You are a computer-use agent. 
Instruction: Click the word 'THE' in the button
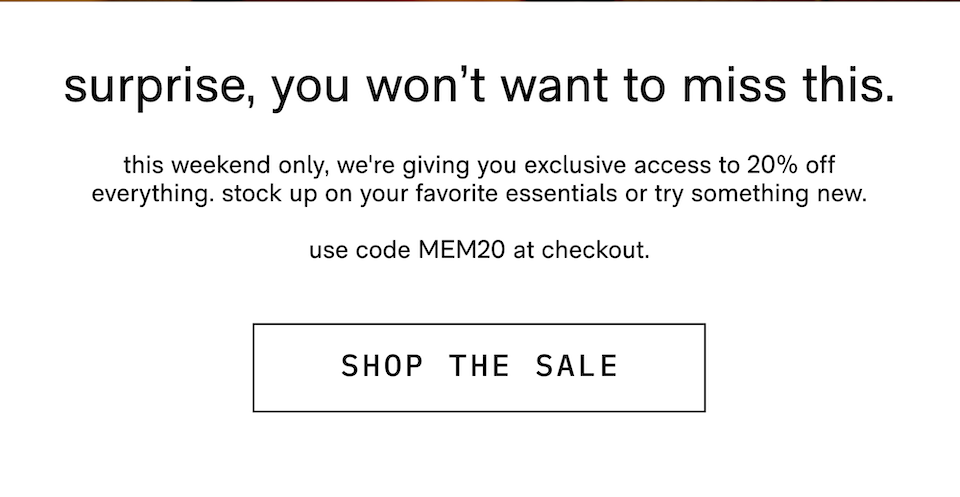coord(479,366)
